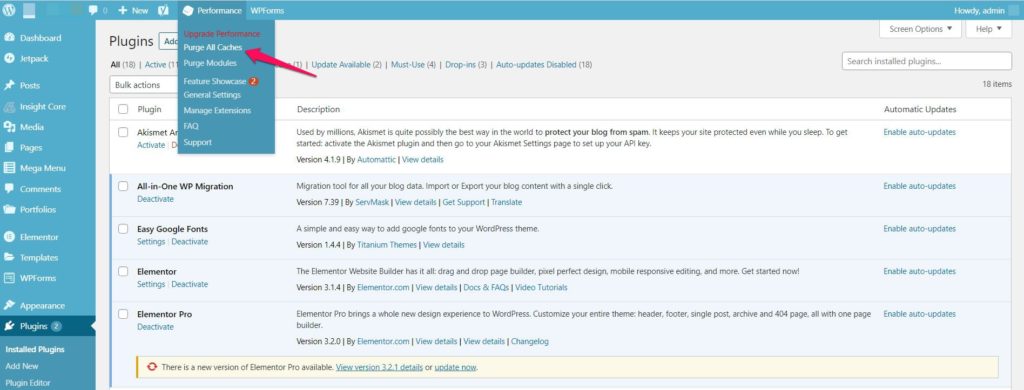Click the Pages icon in sidebar

click(x=9, y=148)
